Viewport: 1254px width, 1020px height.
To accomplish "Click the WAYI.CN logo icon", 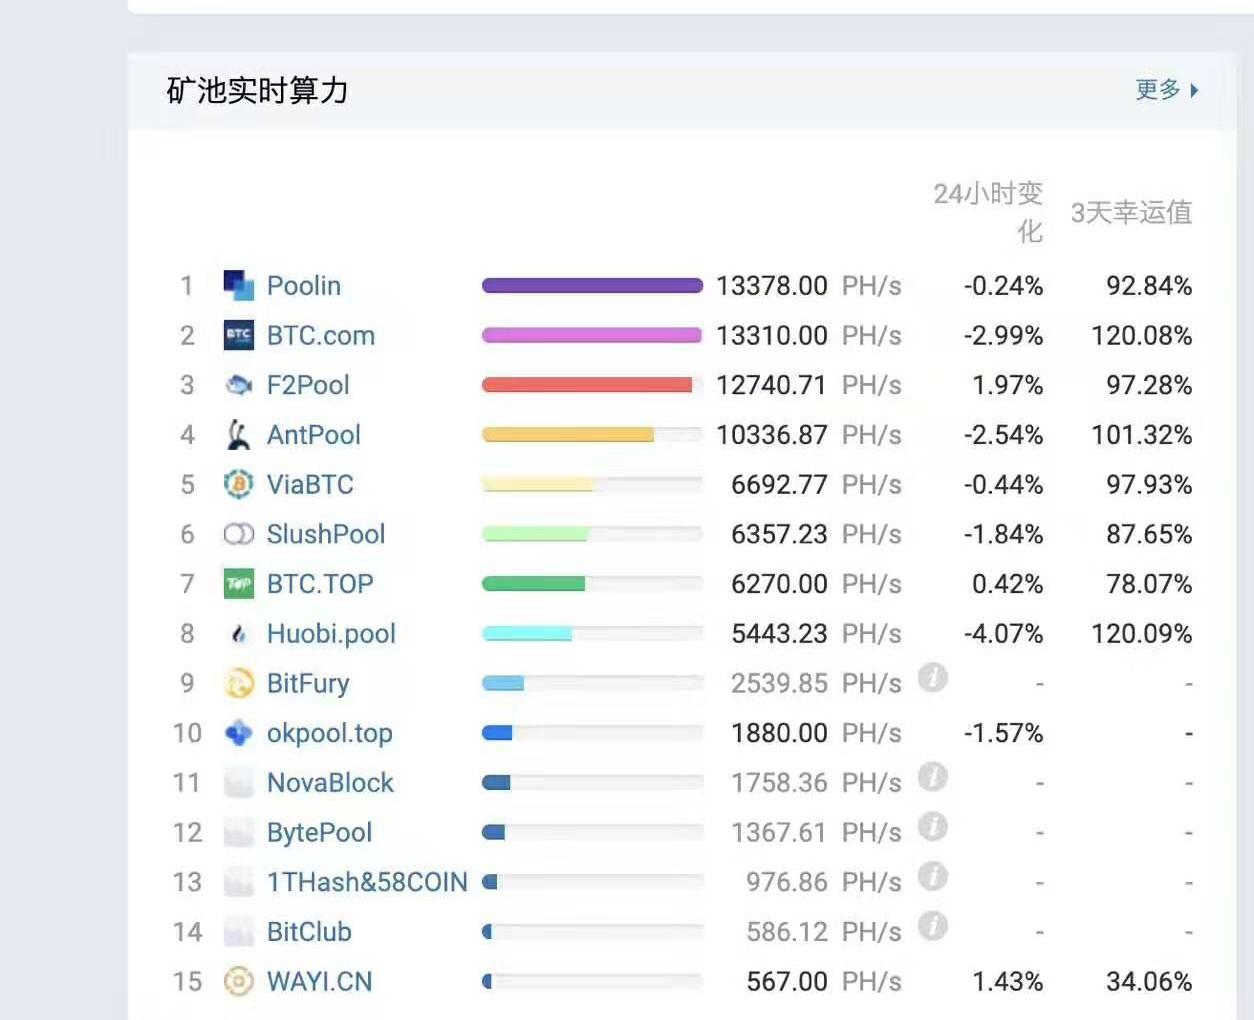I will coord(238,982).
